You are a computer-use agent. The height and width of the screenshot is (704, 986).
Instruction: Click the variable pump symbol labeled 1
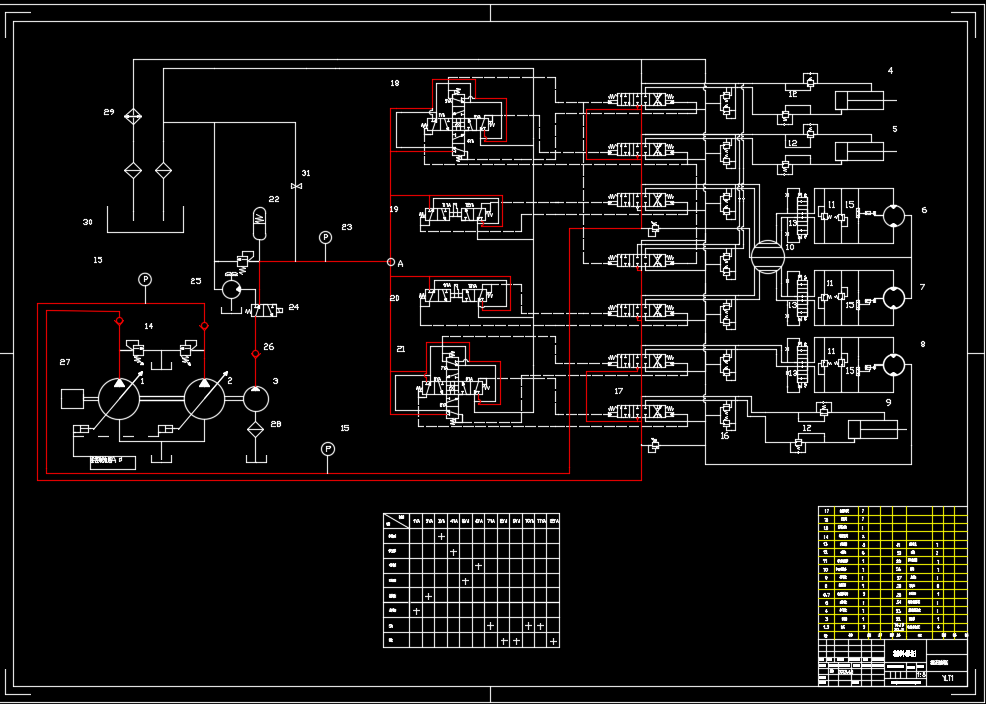[119, 398]
